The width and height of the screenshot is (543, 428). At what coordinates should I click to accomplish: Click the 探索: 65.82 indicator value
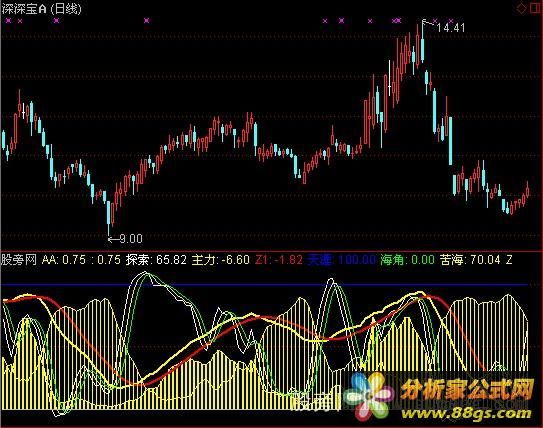(x=156, y=260)
